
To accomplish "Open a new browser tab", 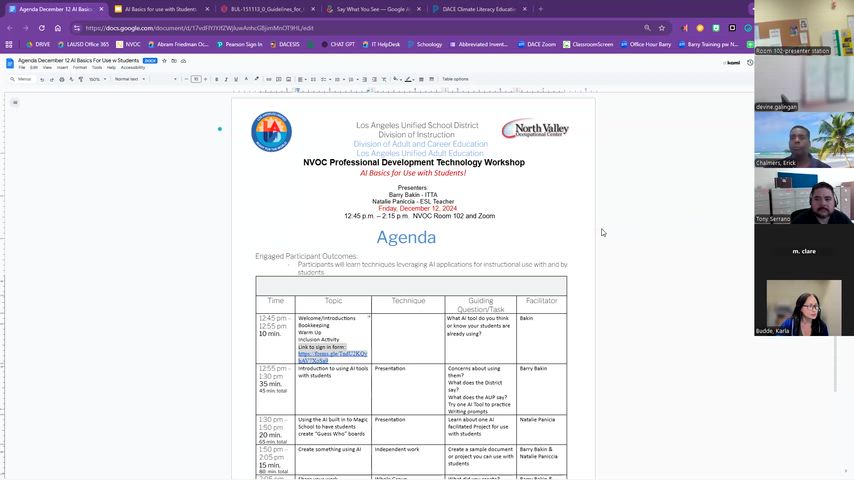I will pos(540,9).
